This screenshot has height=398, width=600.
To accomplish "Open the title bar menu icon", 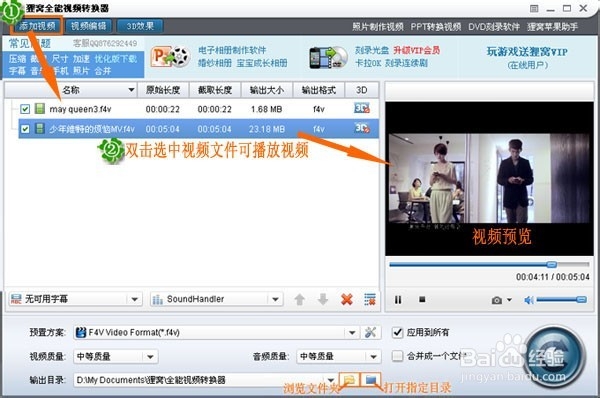I will (x=534, y=9).
